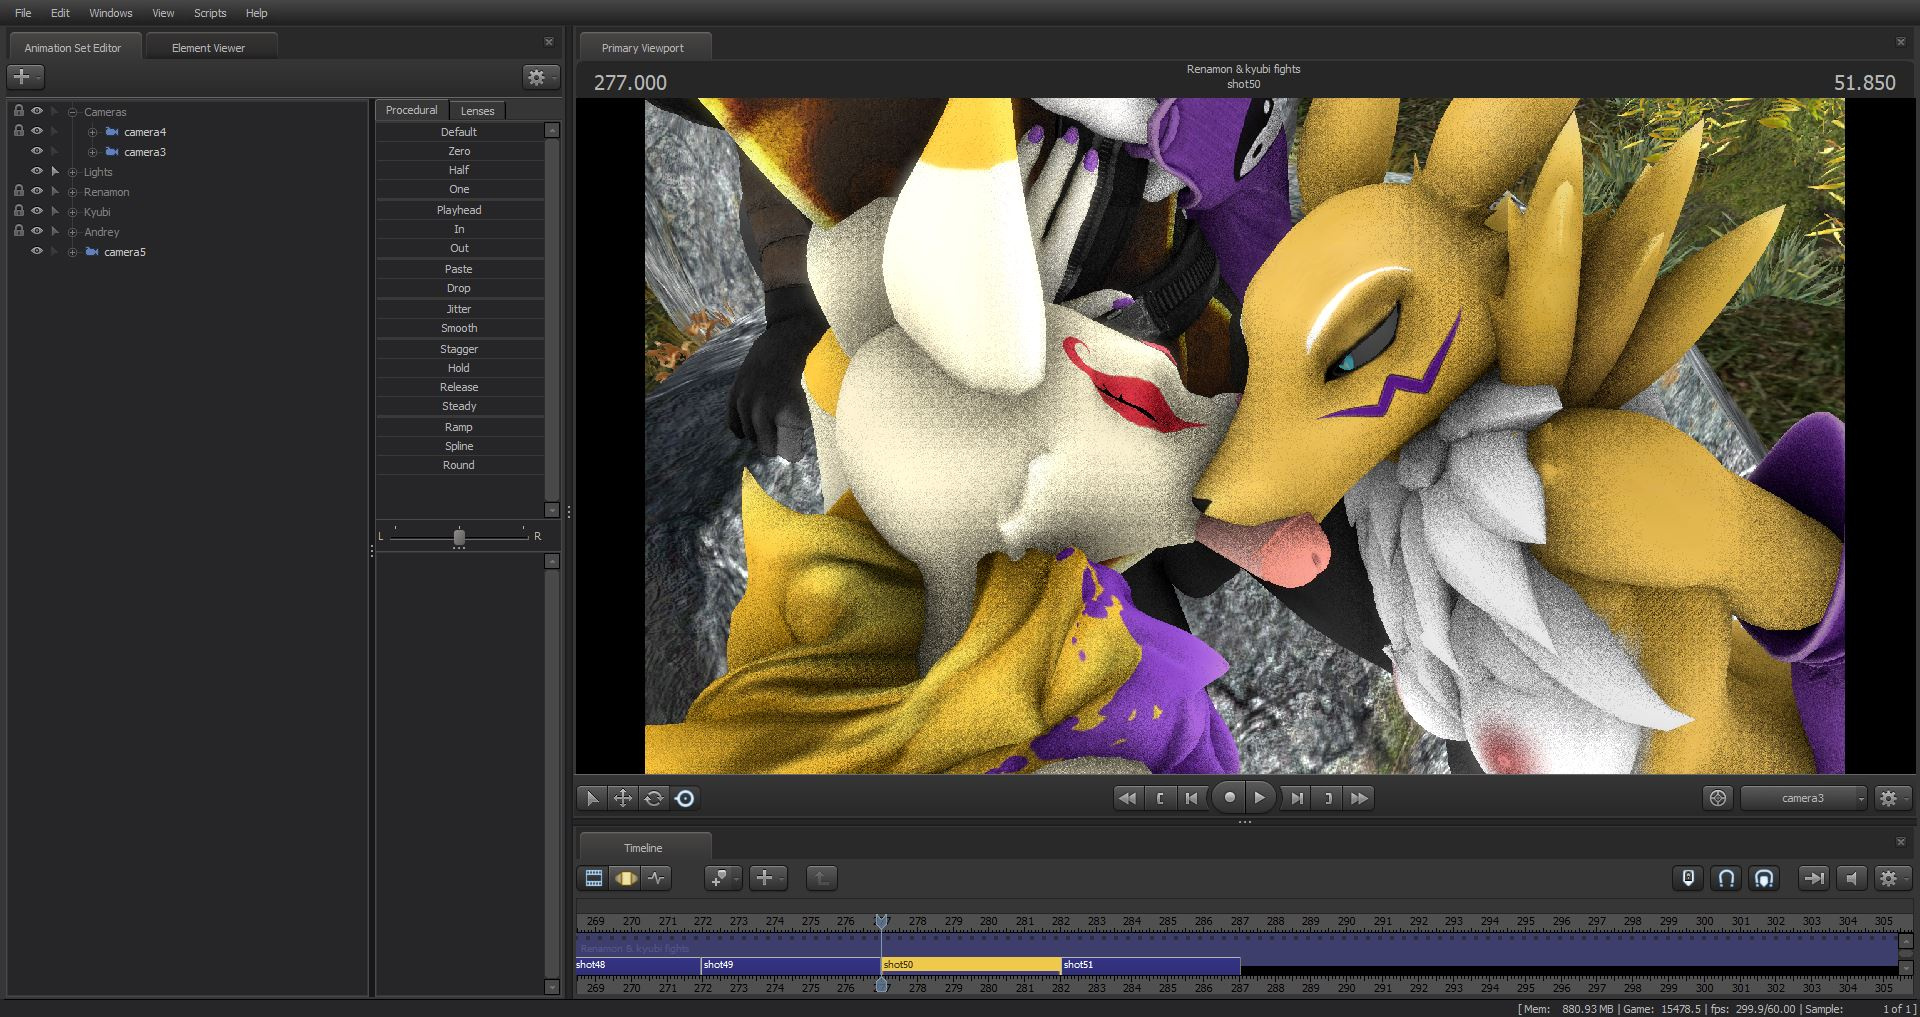Switch to the Element Viewer tab
The height and width of the screenshot is (1017, 1920).
tap(209, 47)
